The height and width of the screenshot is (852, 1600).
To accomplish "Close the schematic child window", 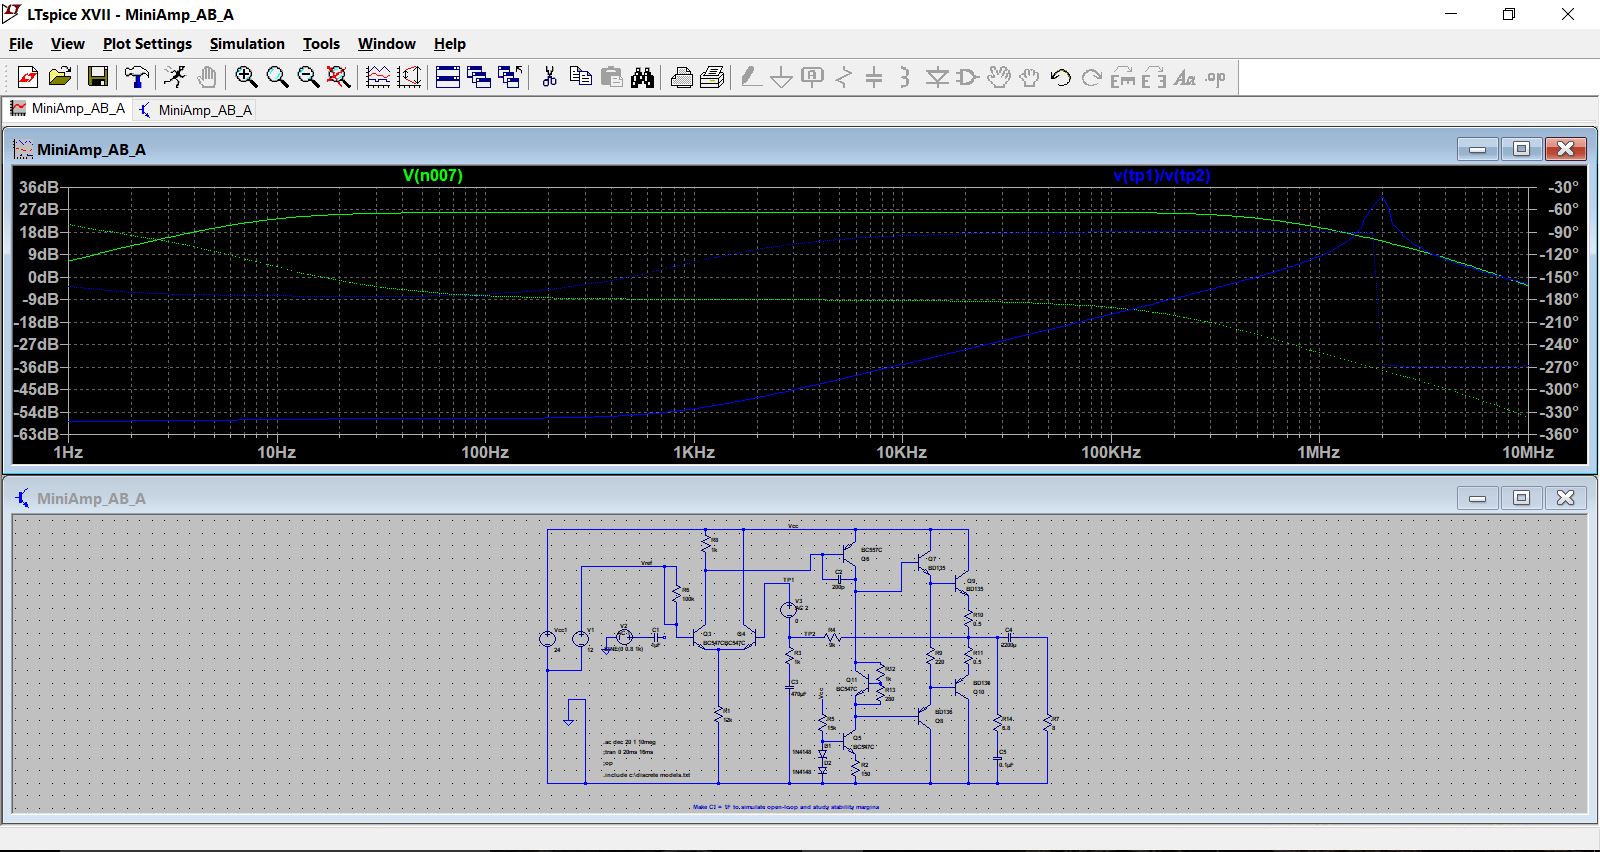I will click(x=1565, y=498).
